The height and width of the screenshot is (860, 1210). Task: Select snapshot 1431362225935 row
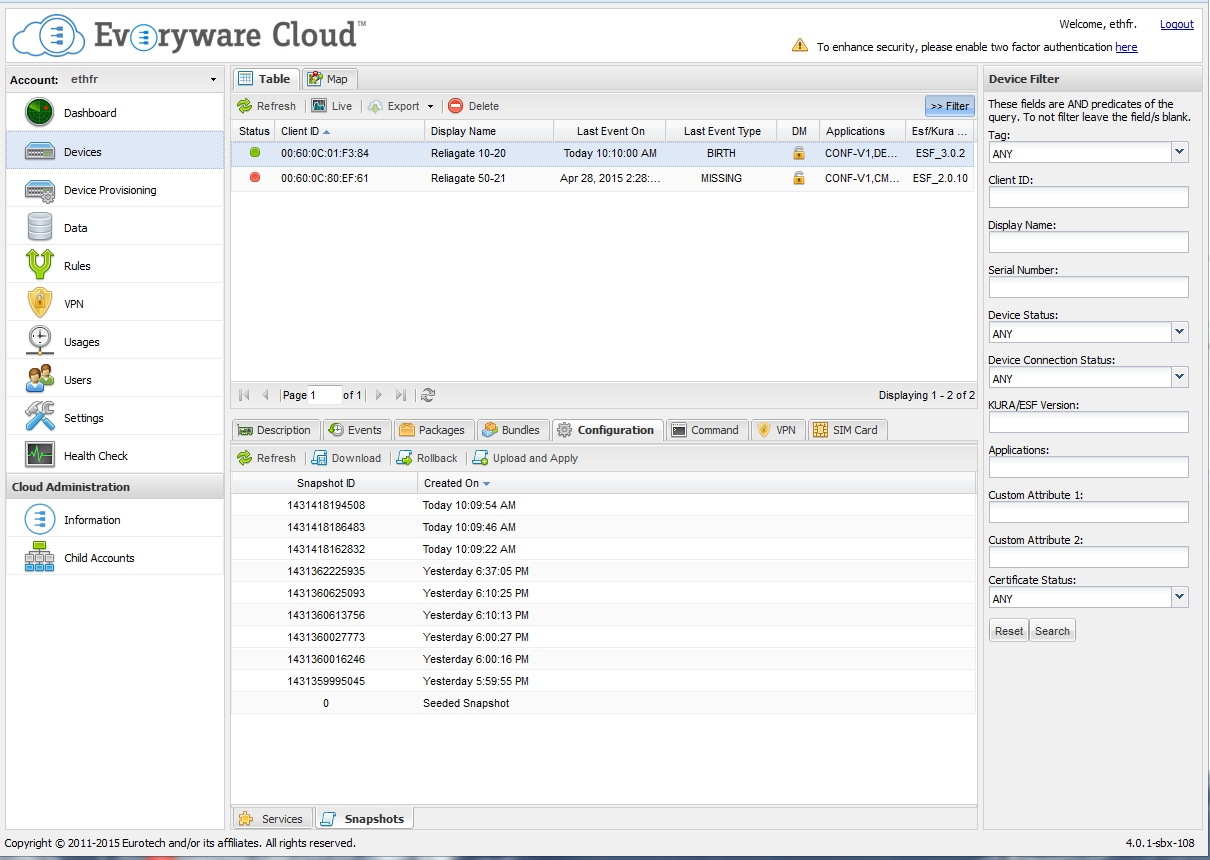(x=603, y=571)
